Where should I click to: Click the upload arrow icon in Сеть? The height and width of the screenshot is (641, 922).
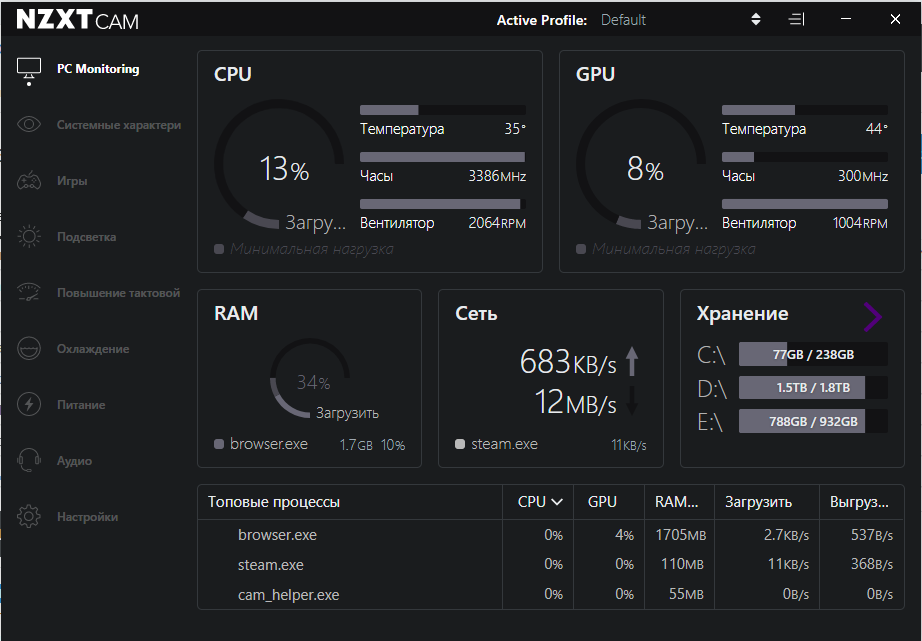[x=632, y=361]
